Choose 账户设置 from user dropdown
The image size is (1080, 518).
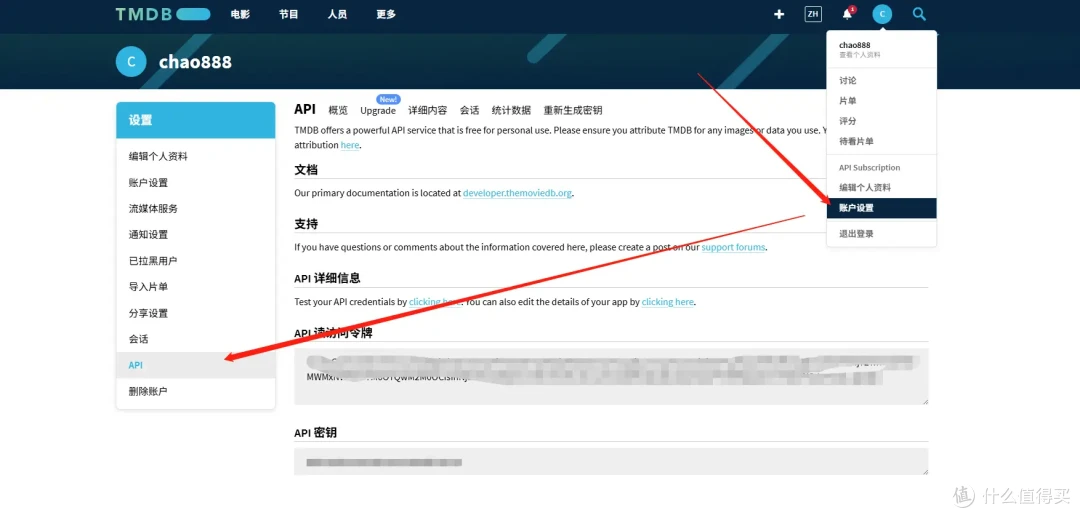[x=882, y=208]
